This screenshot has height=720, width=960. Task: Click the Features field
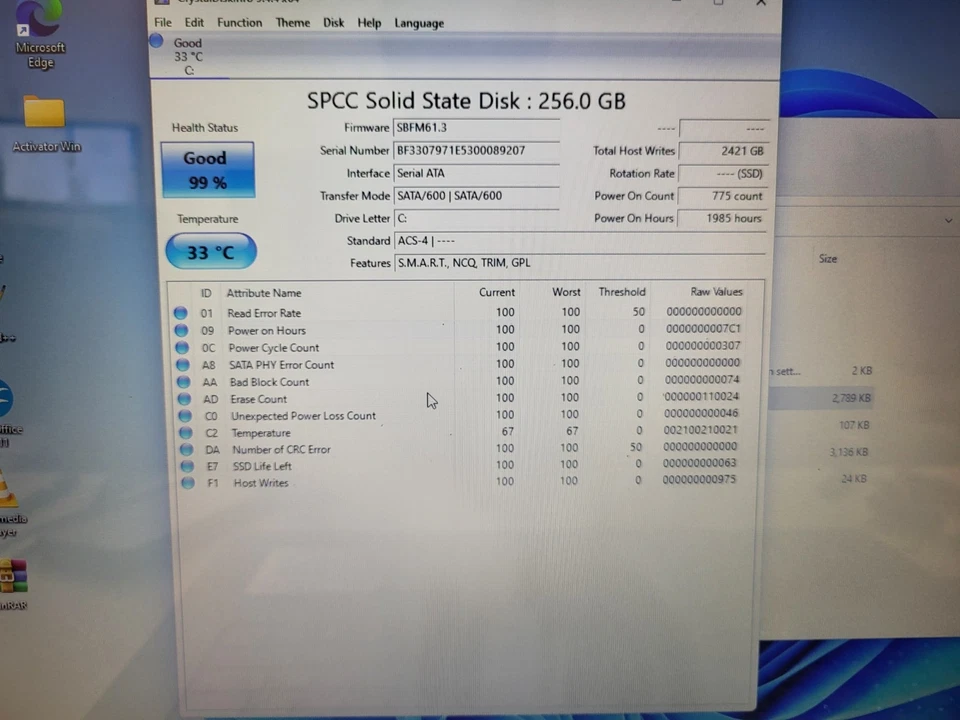580,263
